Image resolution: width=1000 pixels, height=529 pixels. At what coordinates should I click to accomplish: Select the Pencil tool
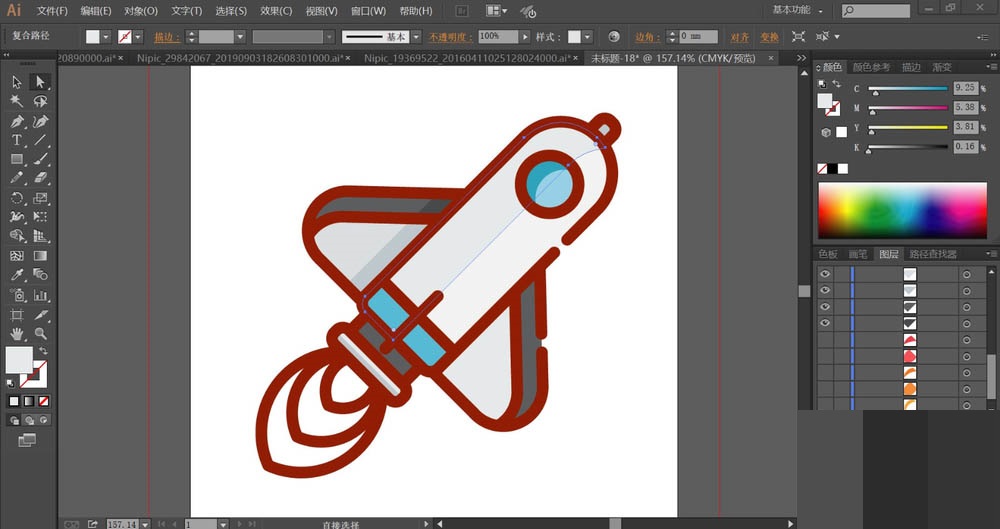pyautogui.click(x=17, y=178)
